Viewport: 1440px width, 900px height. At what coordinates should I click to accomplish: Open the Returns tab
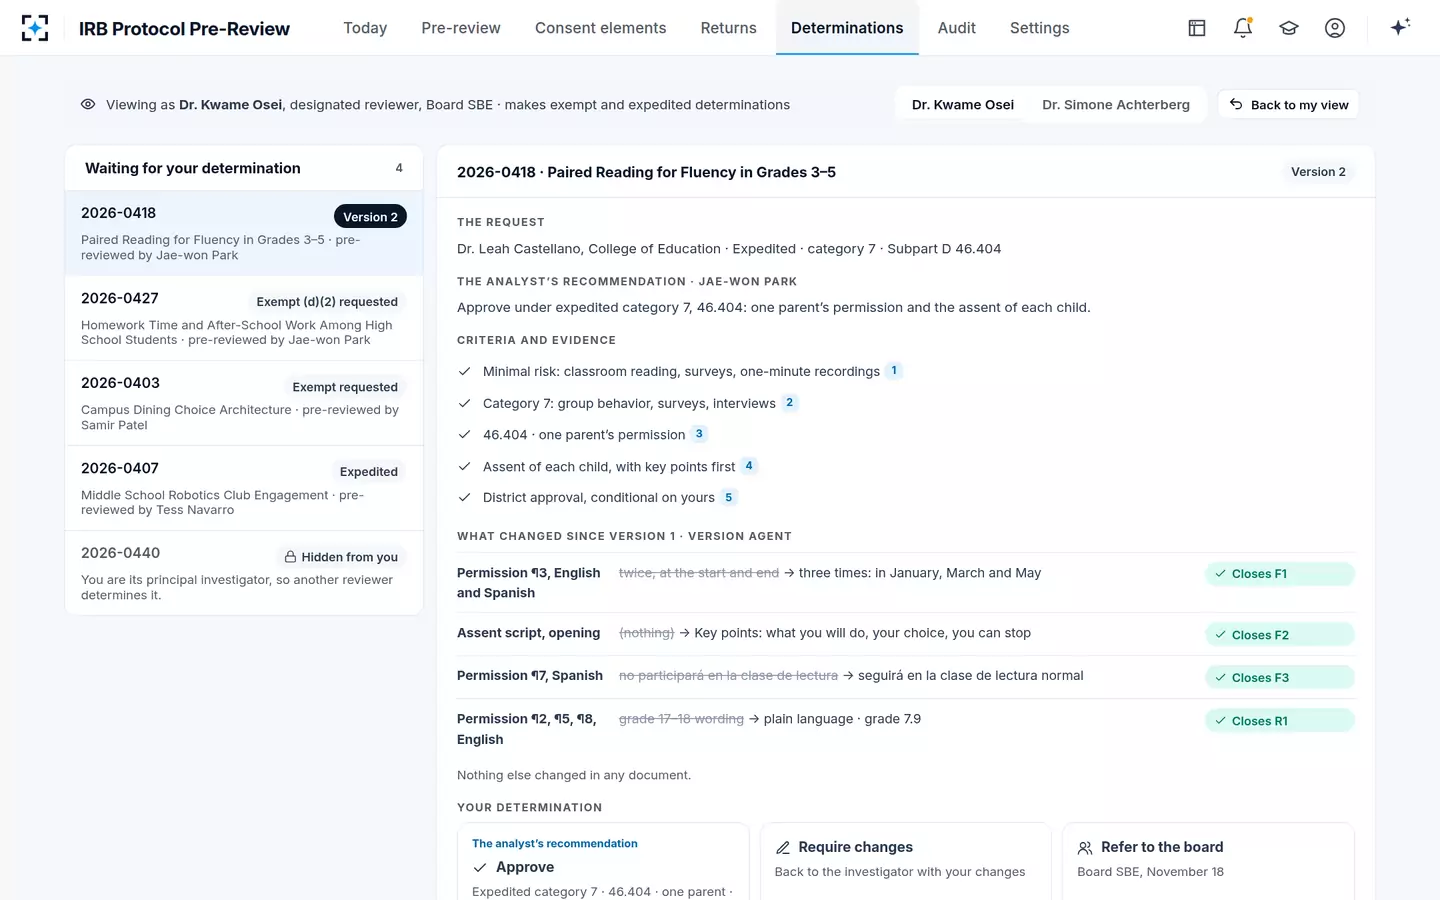point(728,28)
